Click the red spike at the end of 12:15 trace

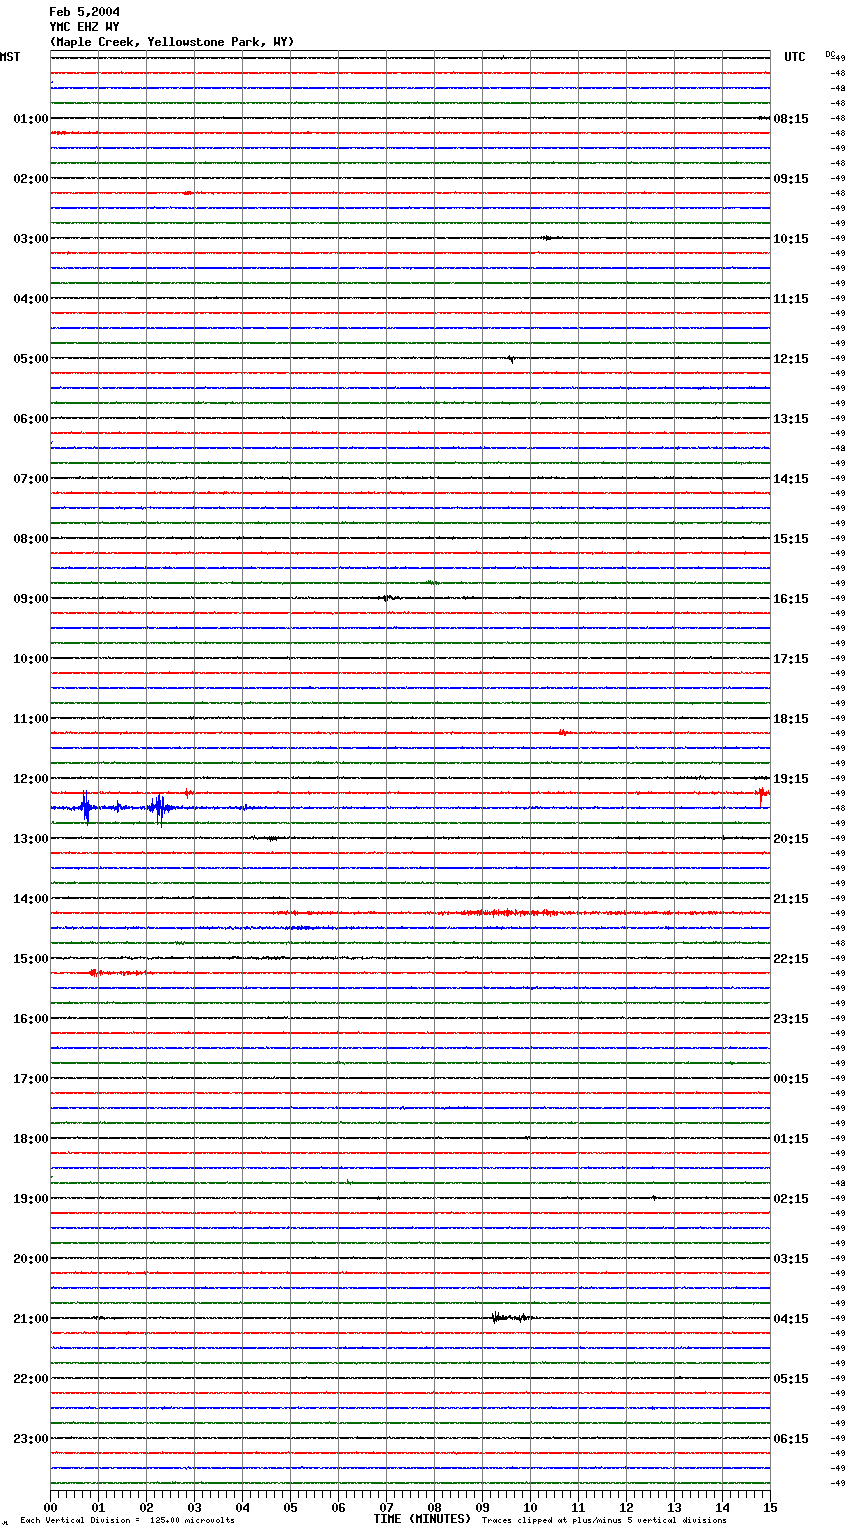click(762, 796)
